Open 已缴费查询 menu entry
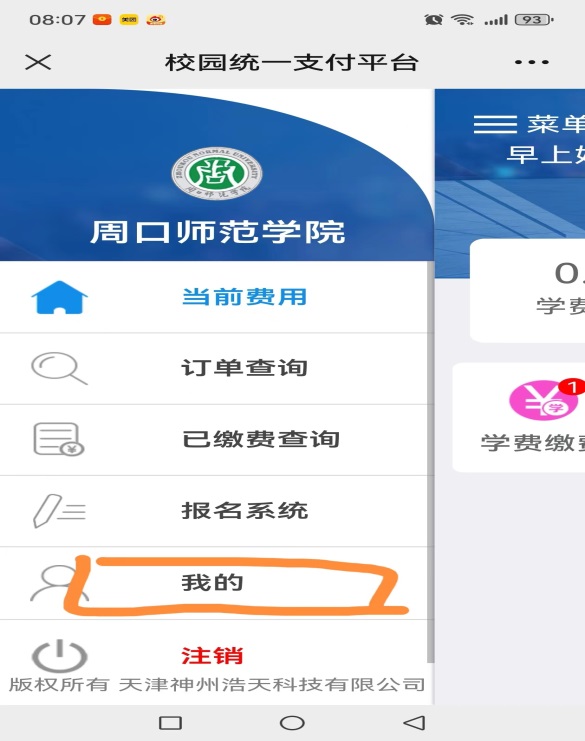The image size is (585, 741). point(261,439)
